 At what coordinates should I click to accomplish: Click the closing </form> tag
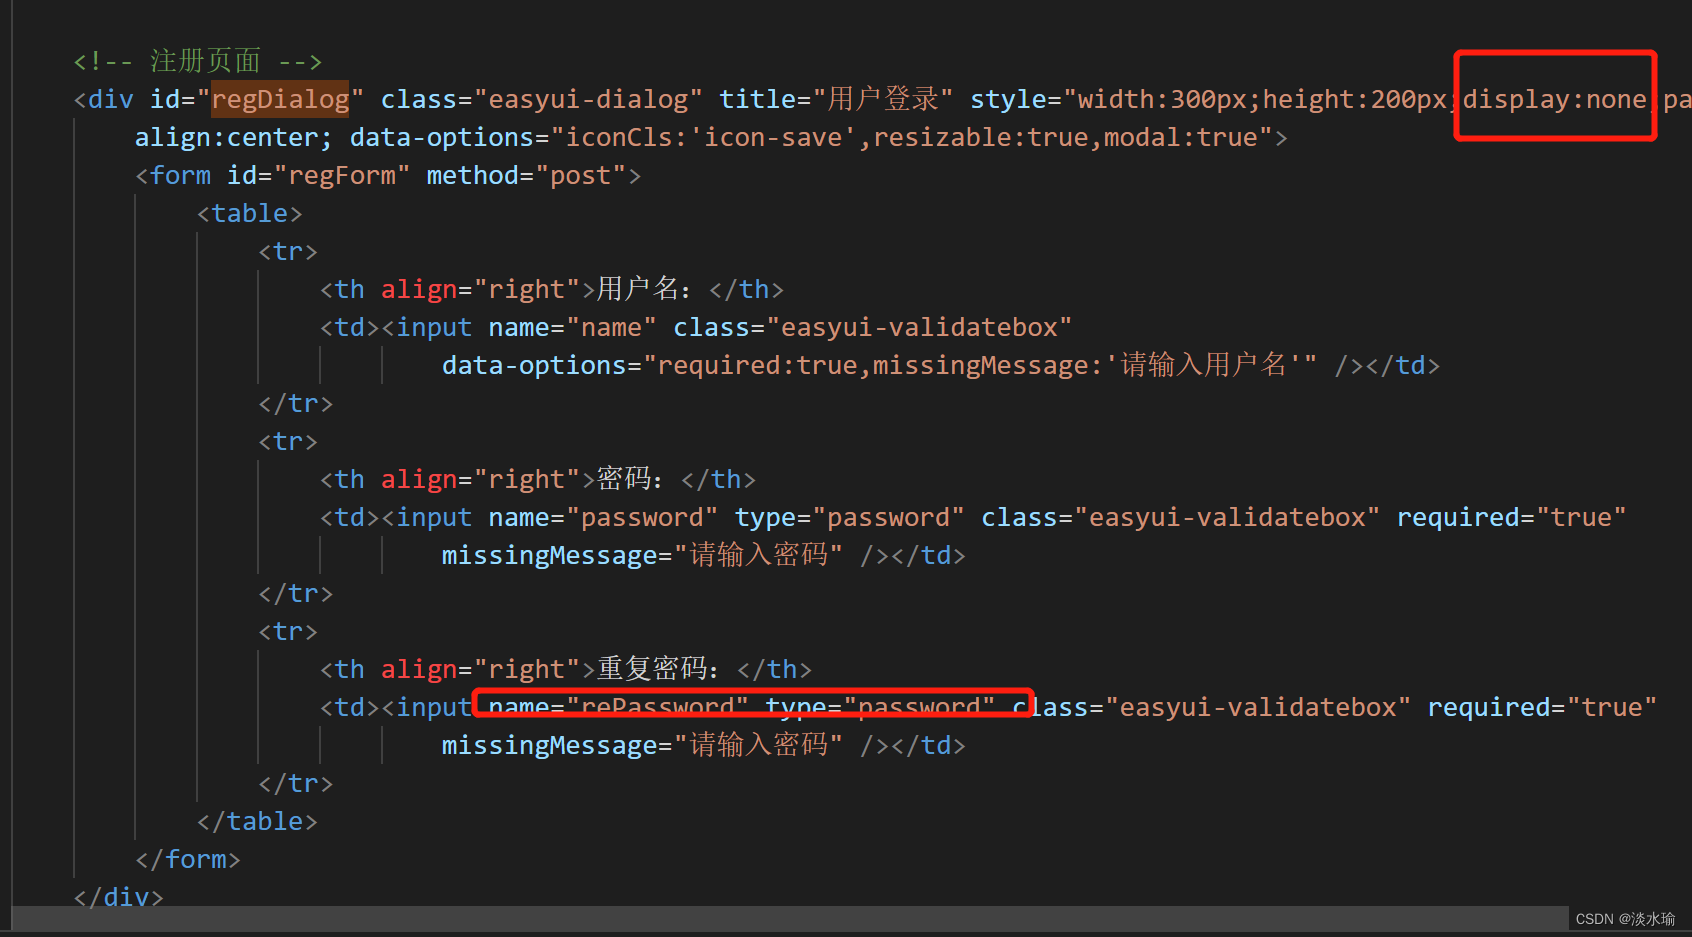[x=188, y=859]
